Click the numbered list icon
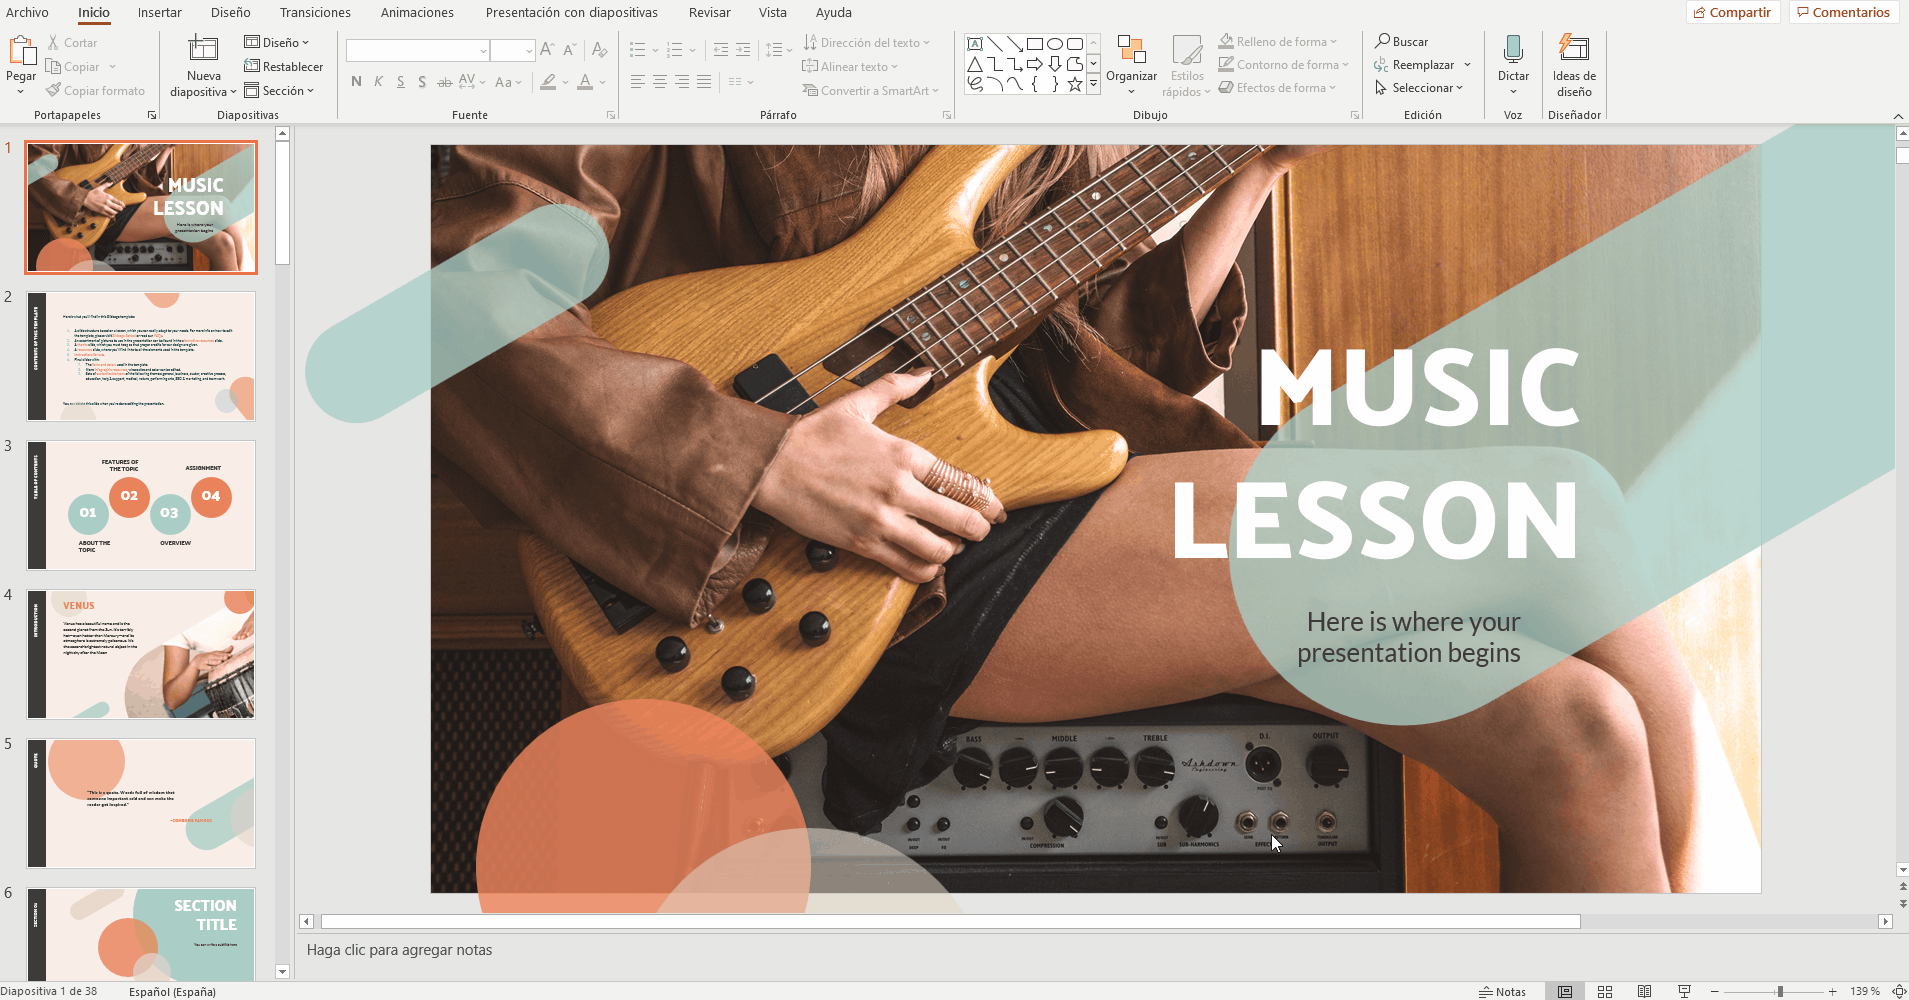The image size is (1909, 1000). coord(674,50)
